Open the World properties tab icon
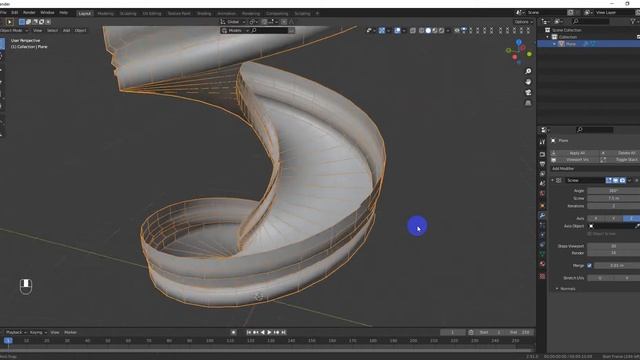The width and height of the screenshot is (640, 360). (x=542, y=193)
